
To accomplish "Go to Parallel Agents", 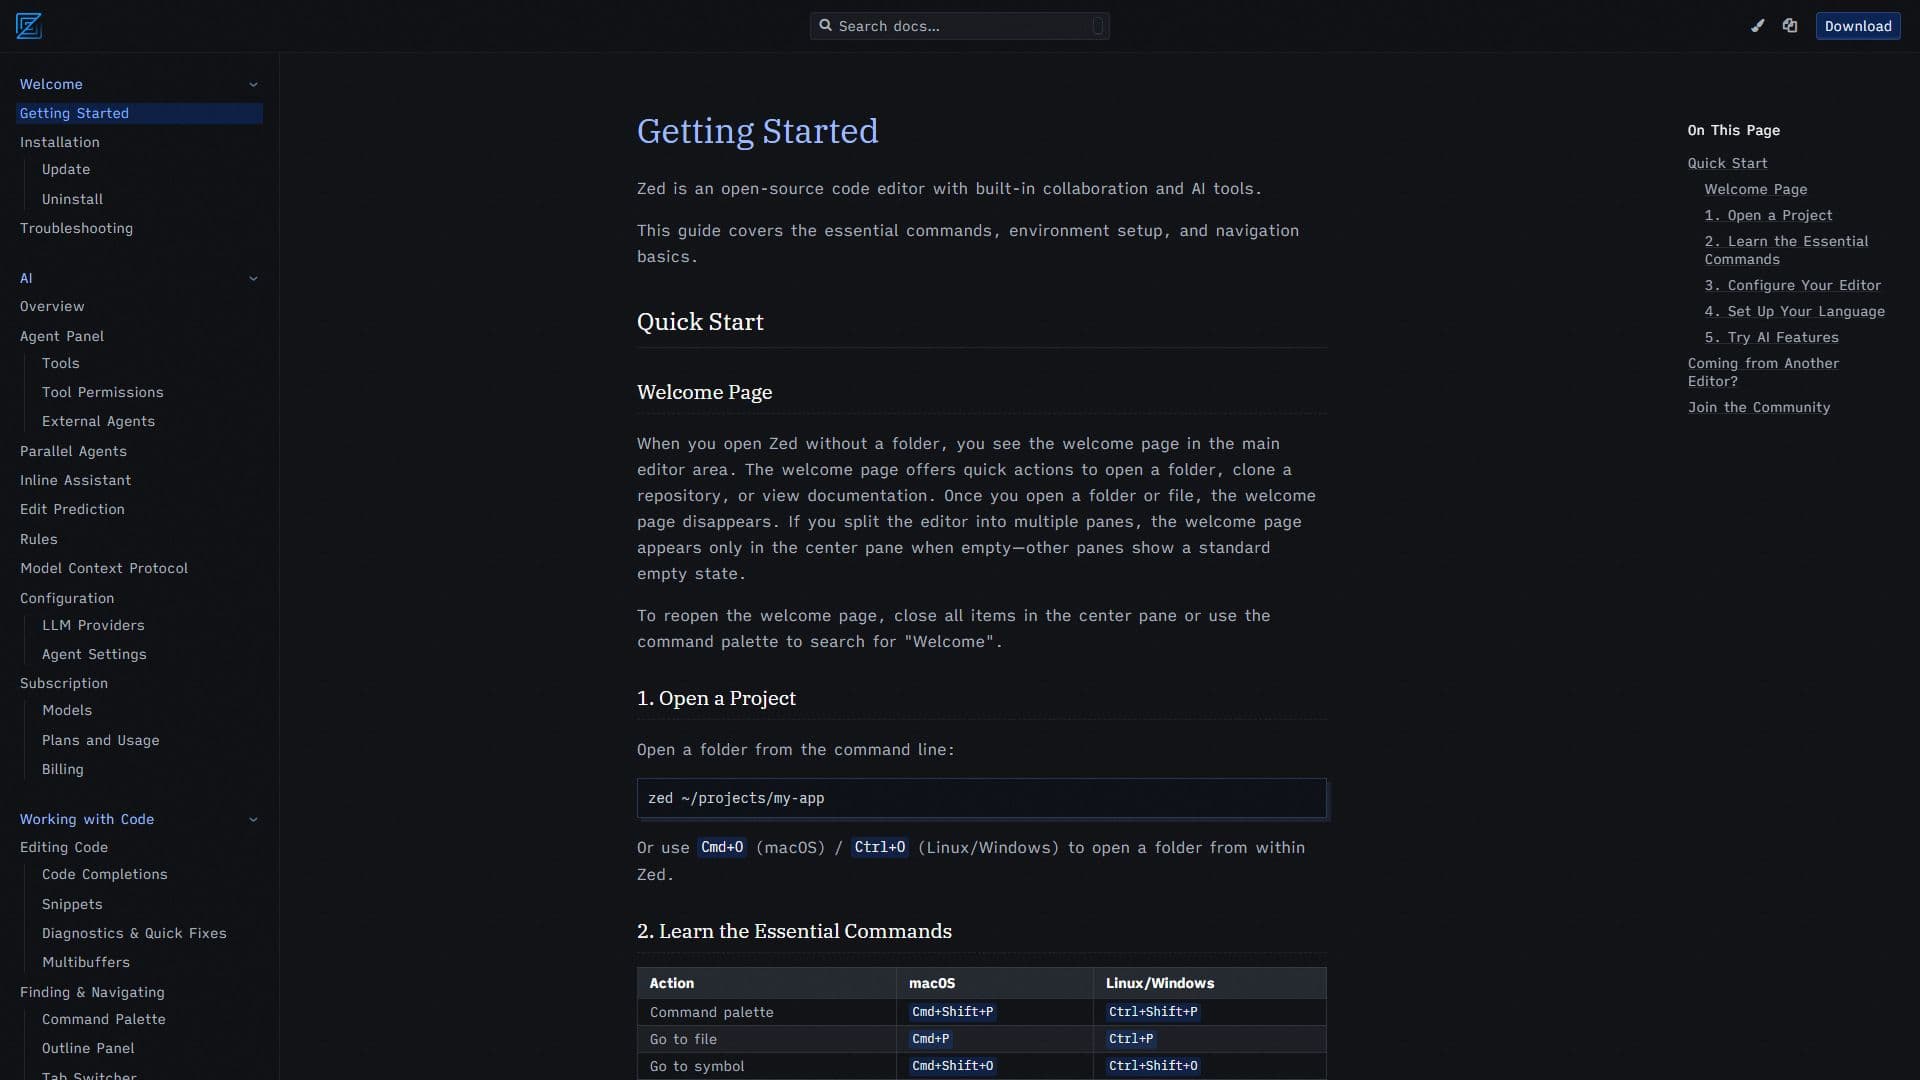I will 73,451.
